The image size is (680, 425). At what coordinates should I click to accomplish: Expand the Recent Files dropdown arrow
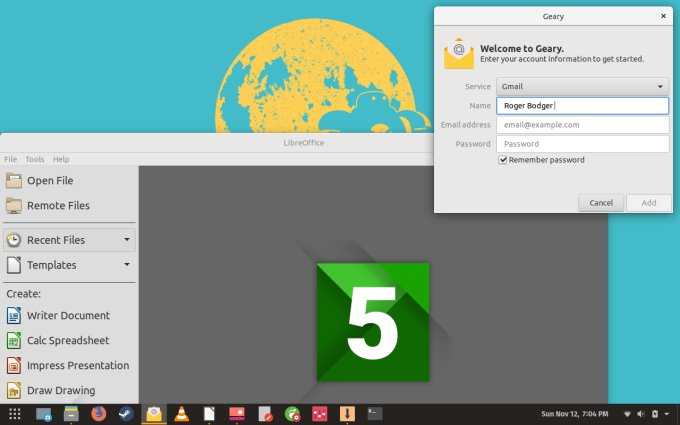pos(127,240)
